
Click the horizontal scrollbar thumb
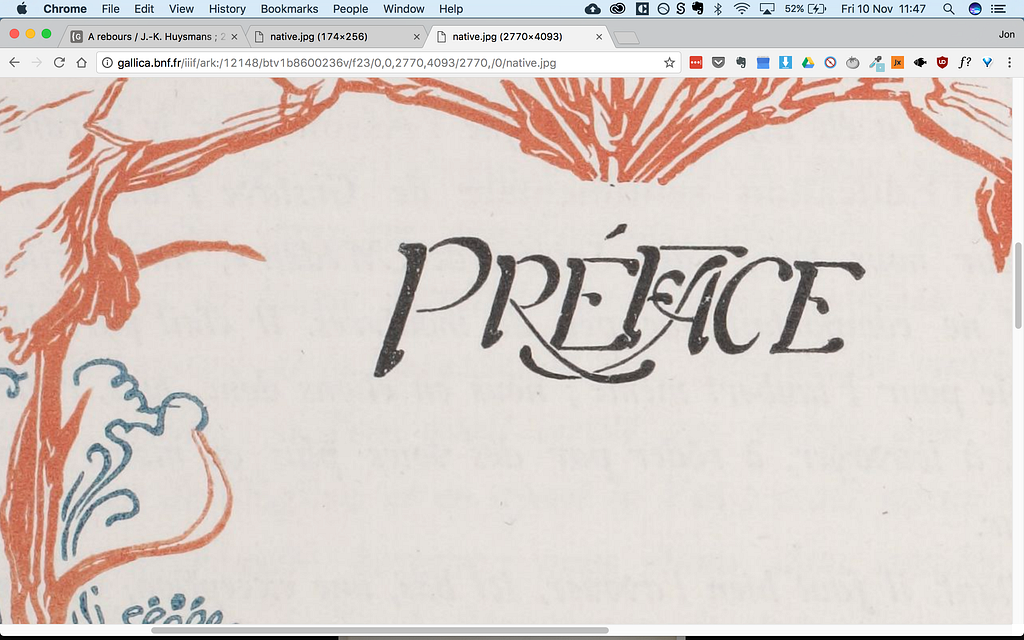coord(379,630)
